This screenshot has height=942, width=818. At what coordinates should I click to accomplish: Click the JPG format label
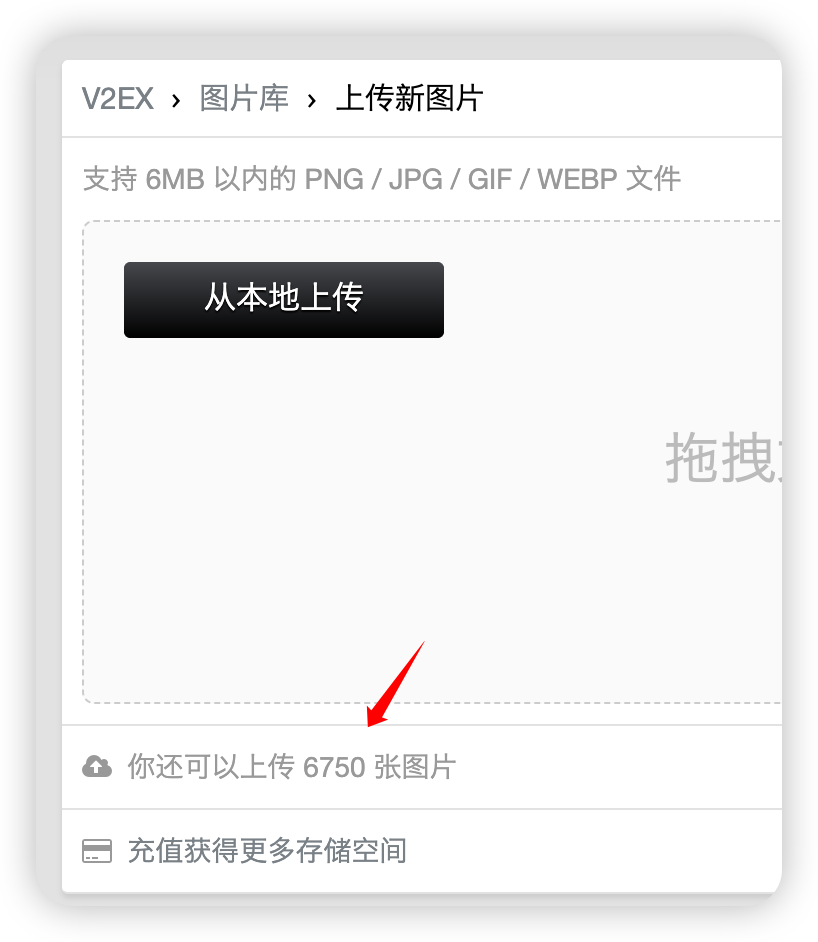click(416, 180)
